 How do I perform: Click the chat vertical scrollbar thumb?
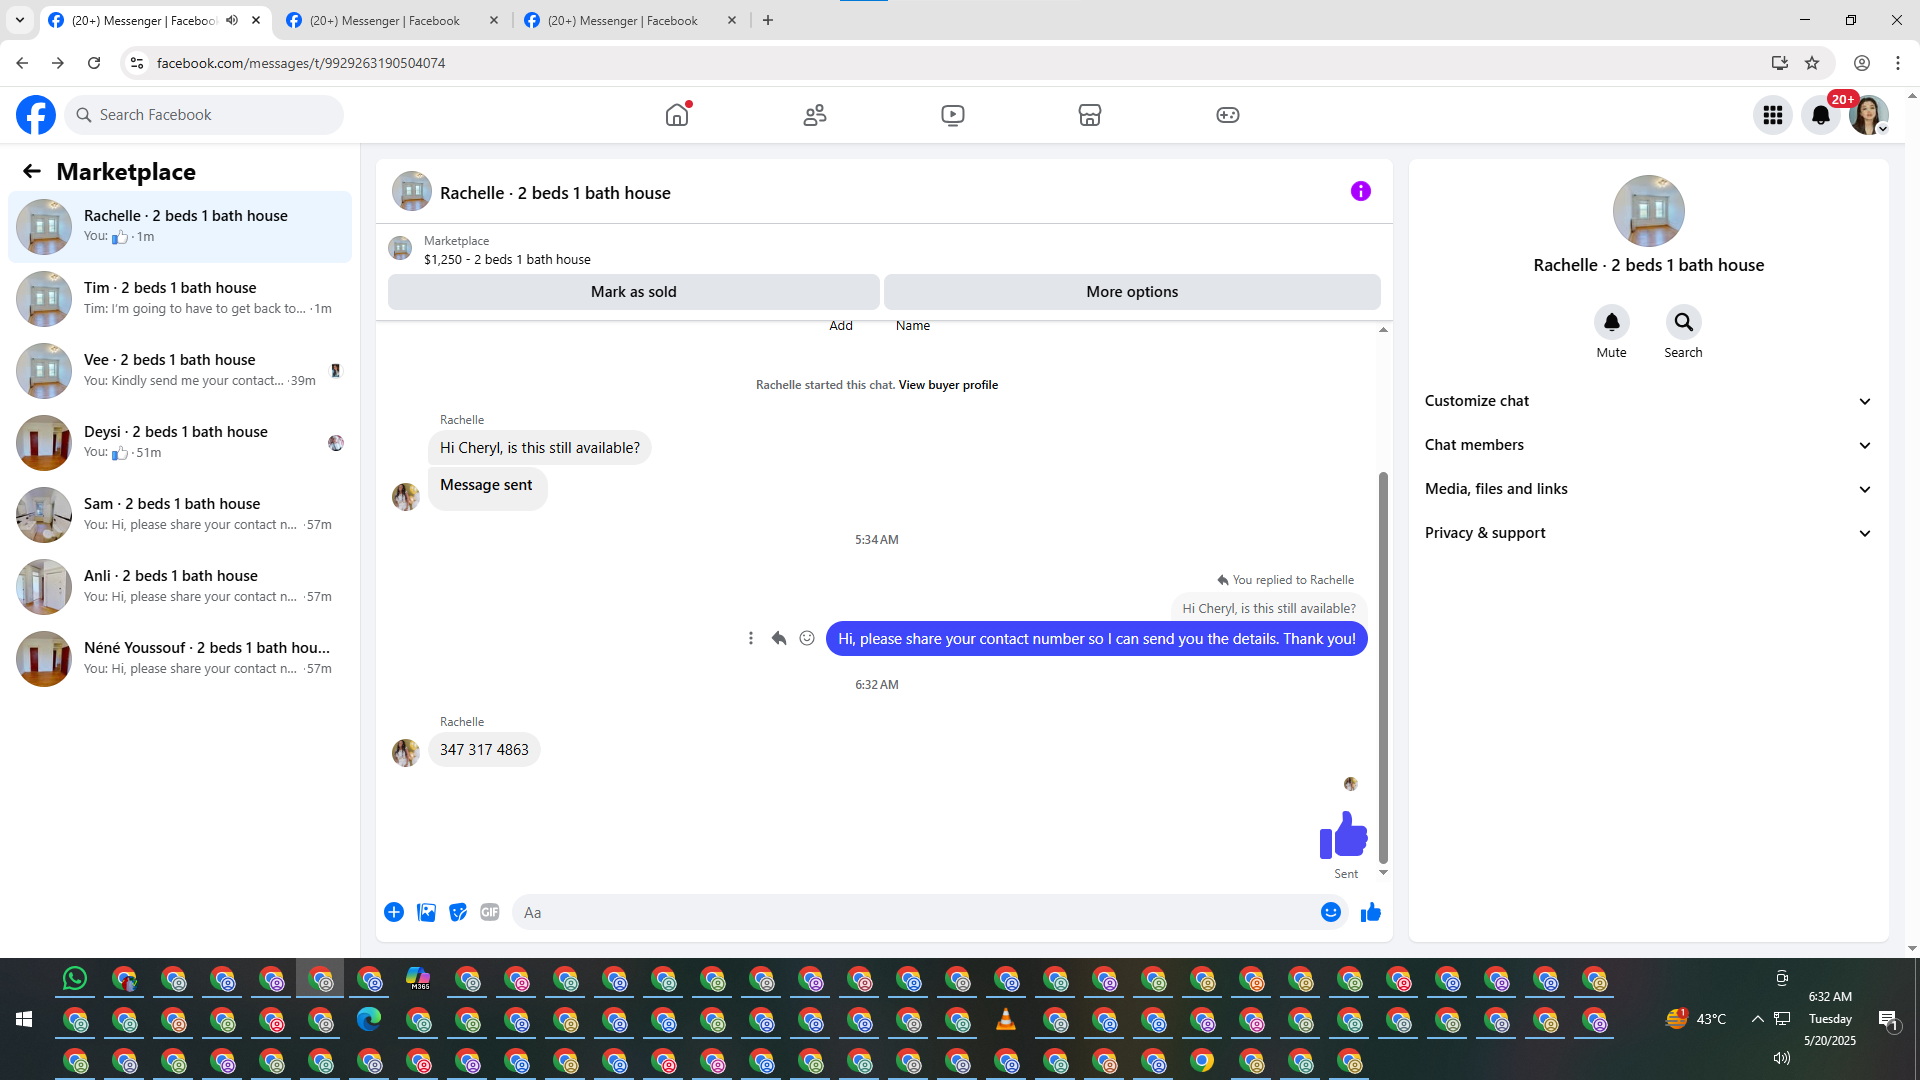1383,665
